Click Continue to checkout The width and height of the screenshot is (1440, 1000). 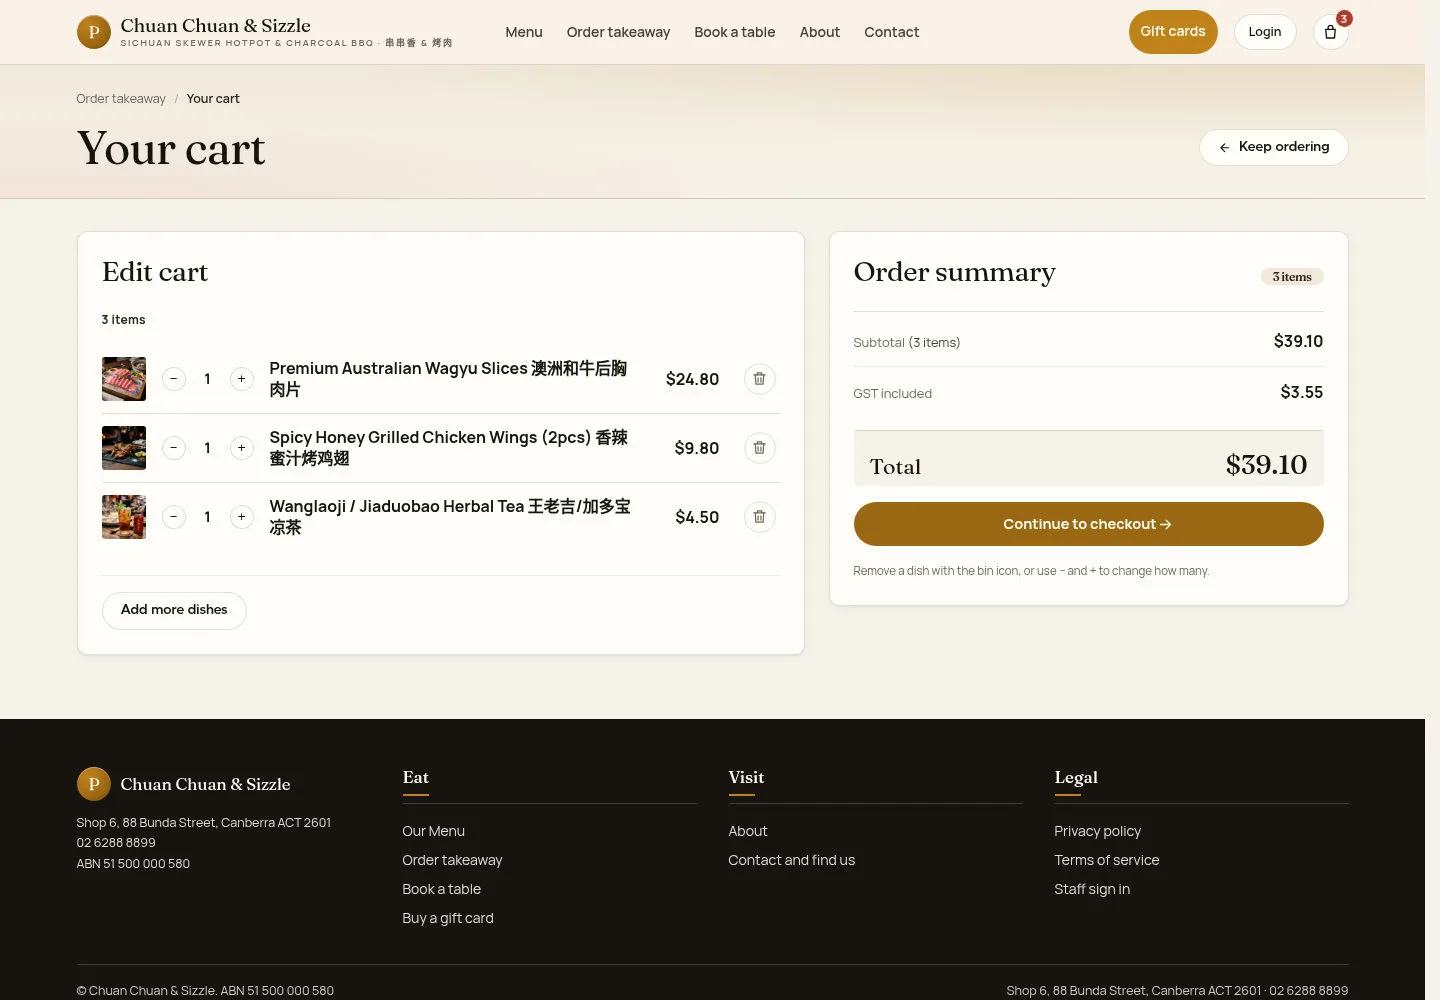[x=1088, y=524]
